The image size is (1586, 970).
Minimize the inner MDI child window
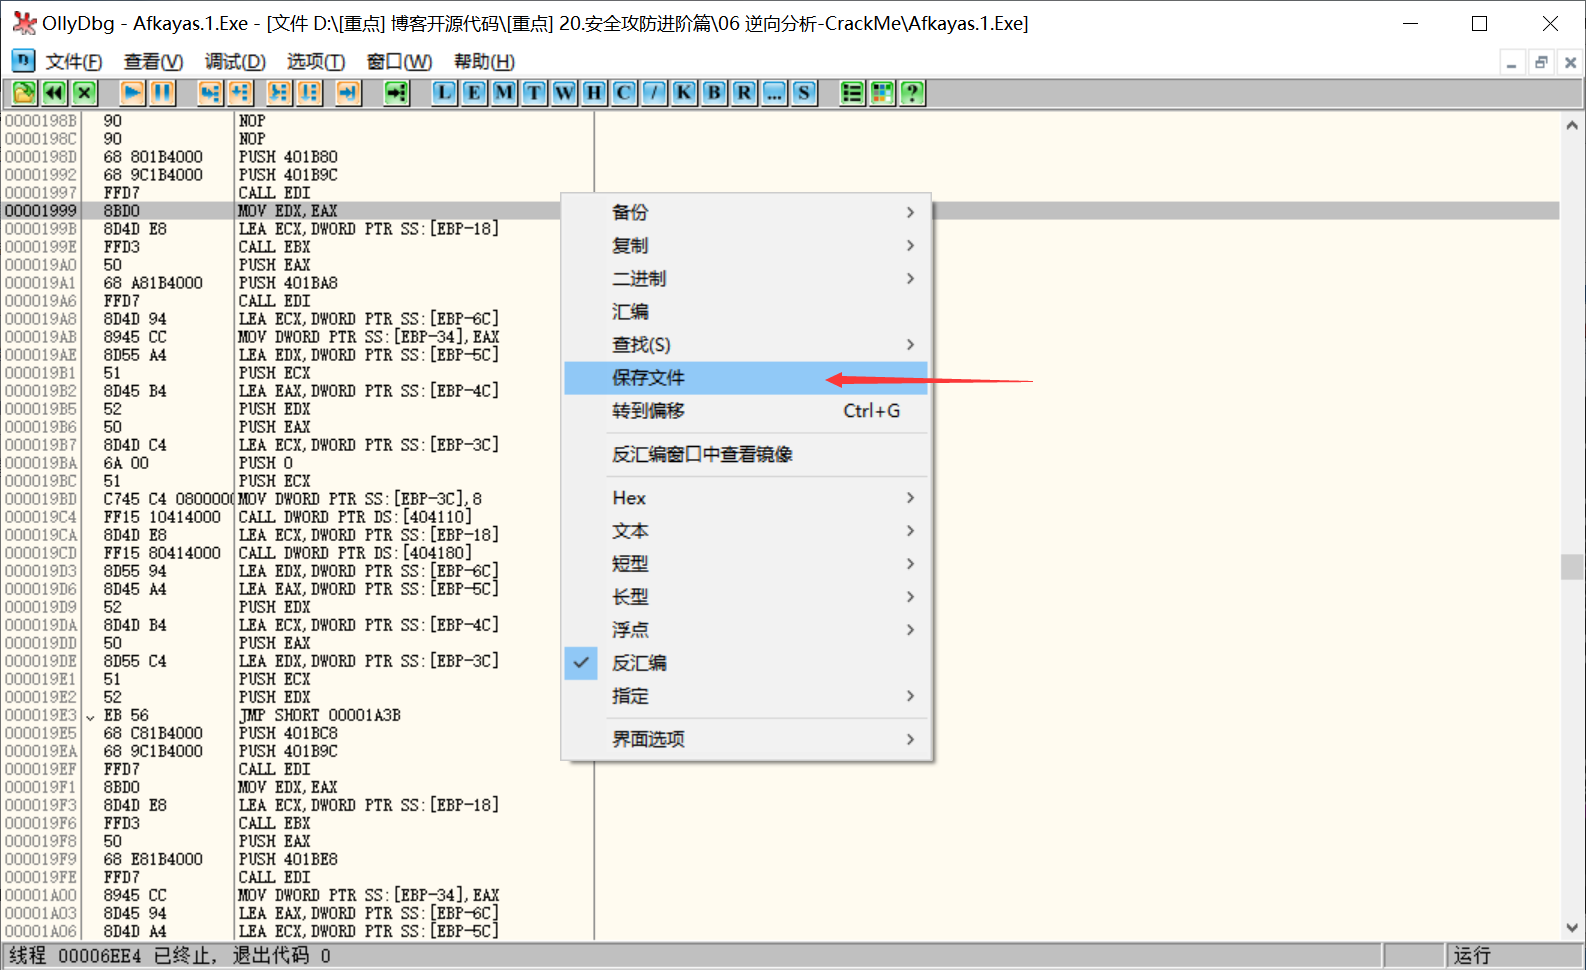[x=1512, y=62]
